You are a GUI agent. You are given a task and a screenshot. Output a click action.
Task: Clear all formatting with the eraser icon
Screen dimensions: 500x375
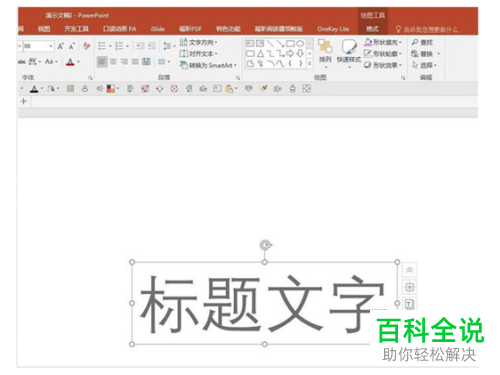coord(87,46)
